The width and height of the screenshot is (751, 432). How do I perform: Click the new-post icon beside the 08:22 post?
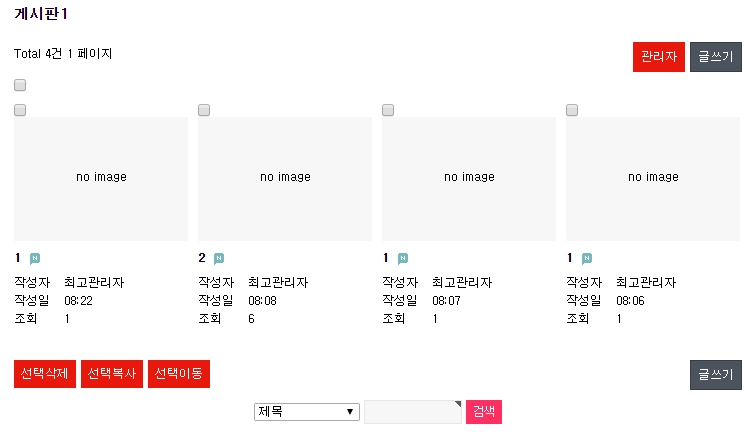[35, 259]
